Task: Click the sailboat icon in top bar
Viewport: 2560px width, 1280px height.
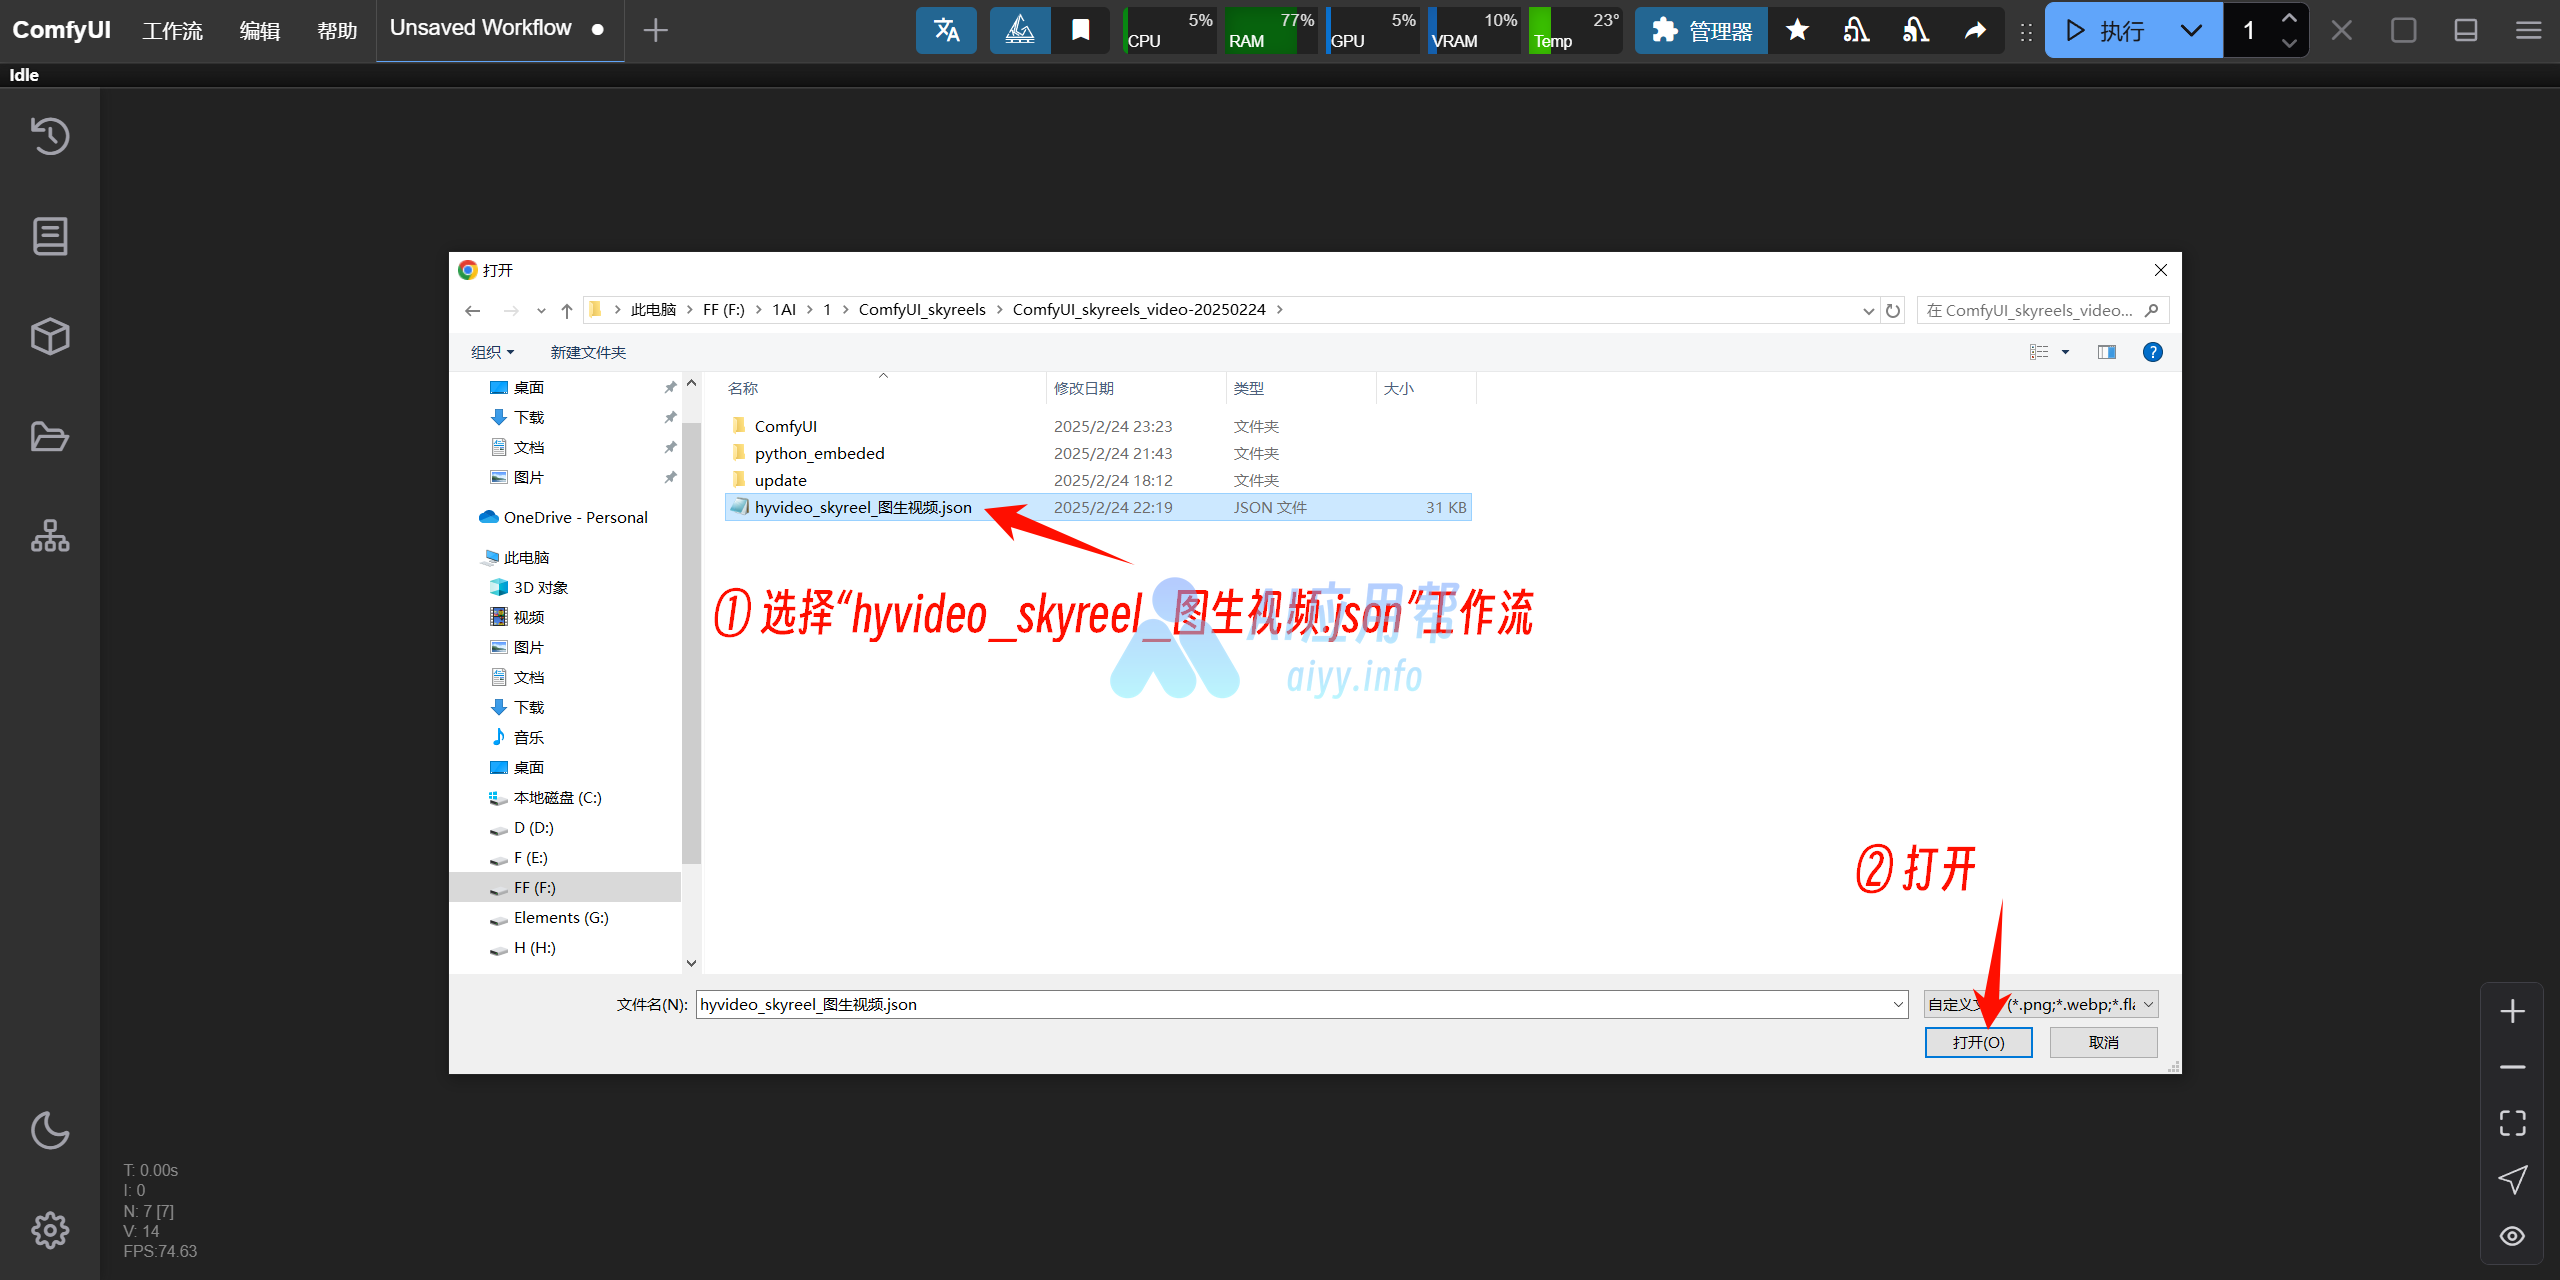Action: pos(1020,30)
